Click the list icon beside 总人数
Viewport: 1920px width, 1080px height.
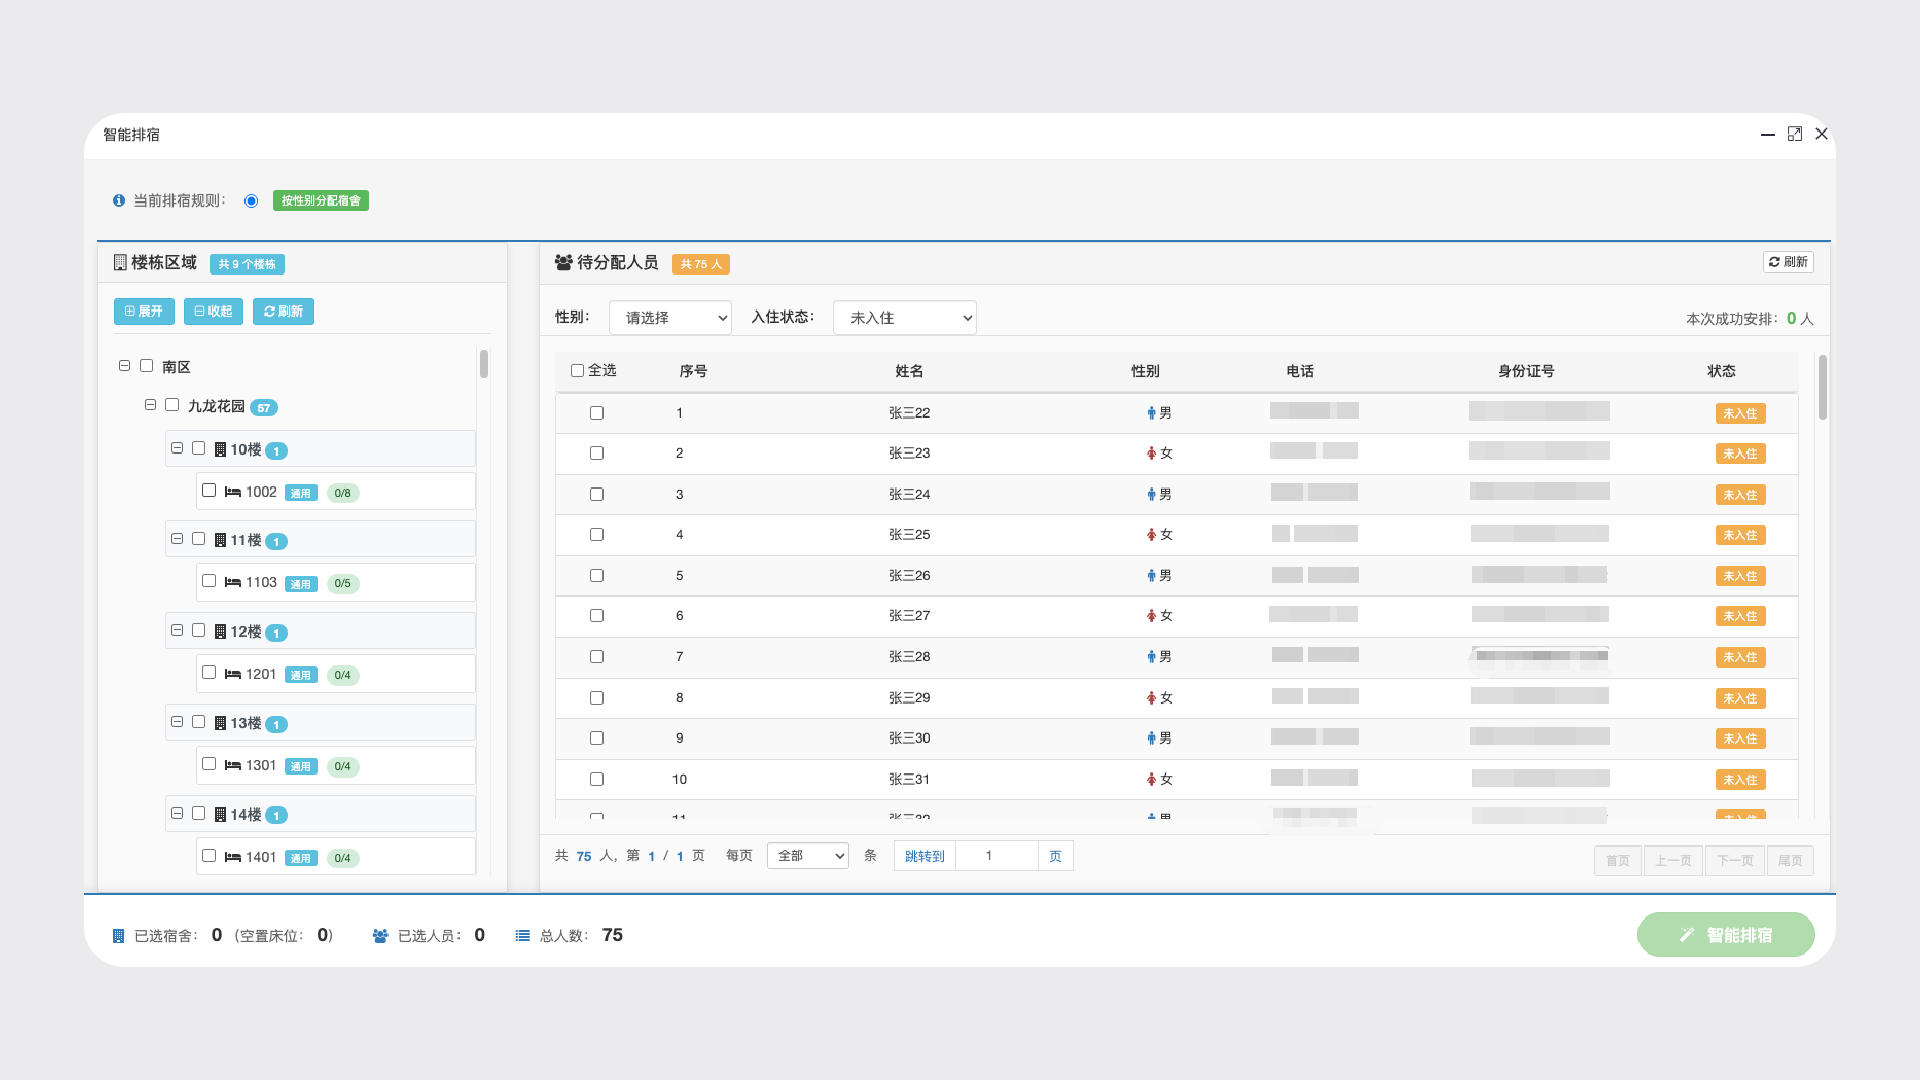click(x=522, y=936)
